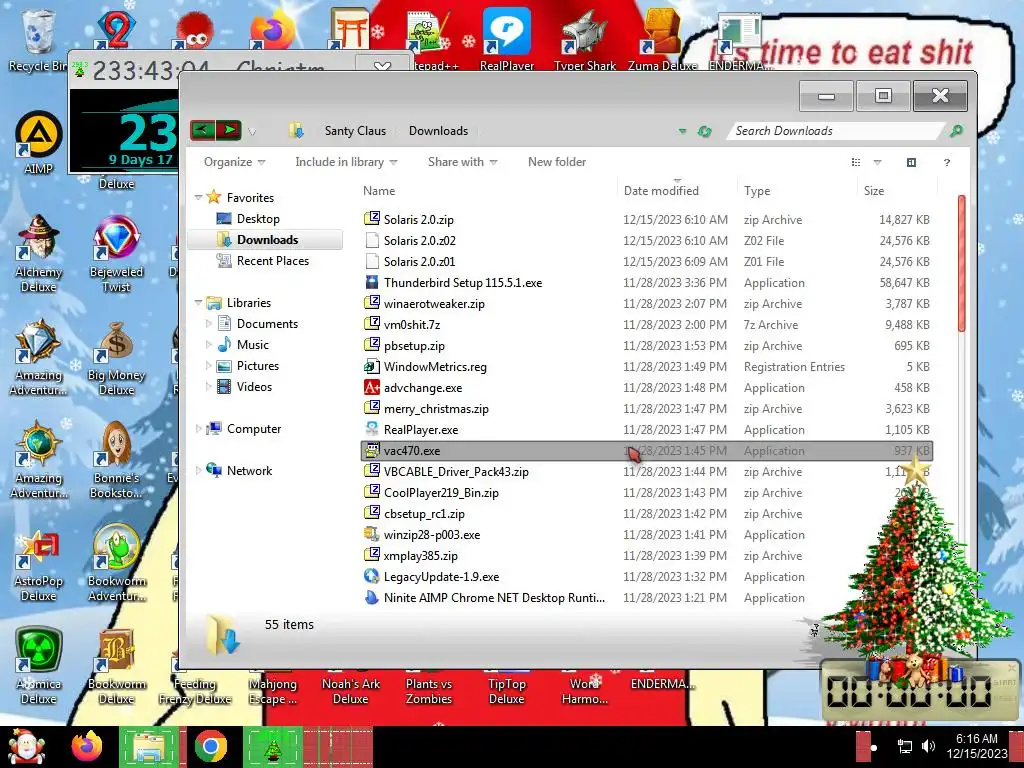Open Atomica Deluxe desktop shortcut
Image resolution: width=1024 pixels, height=768 pixels.
pos(38,666)
